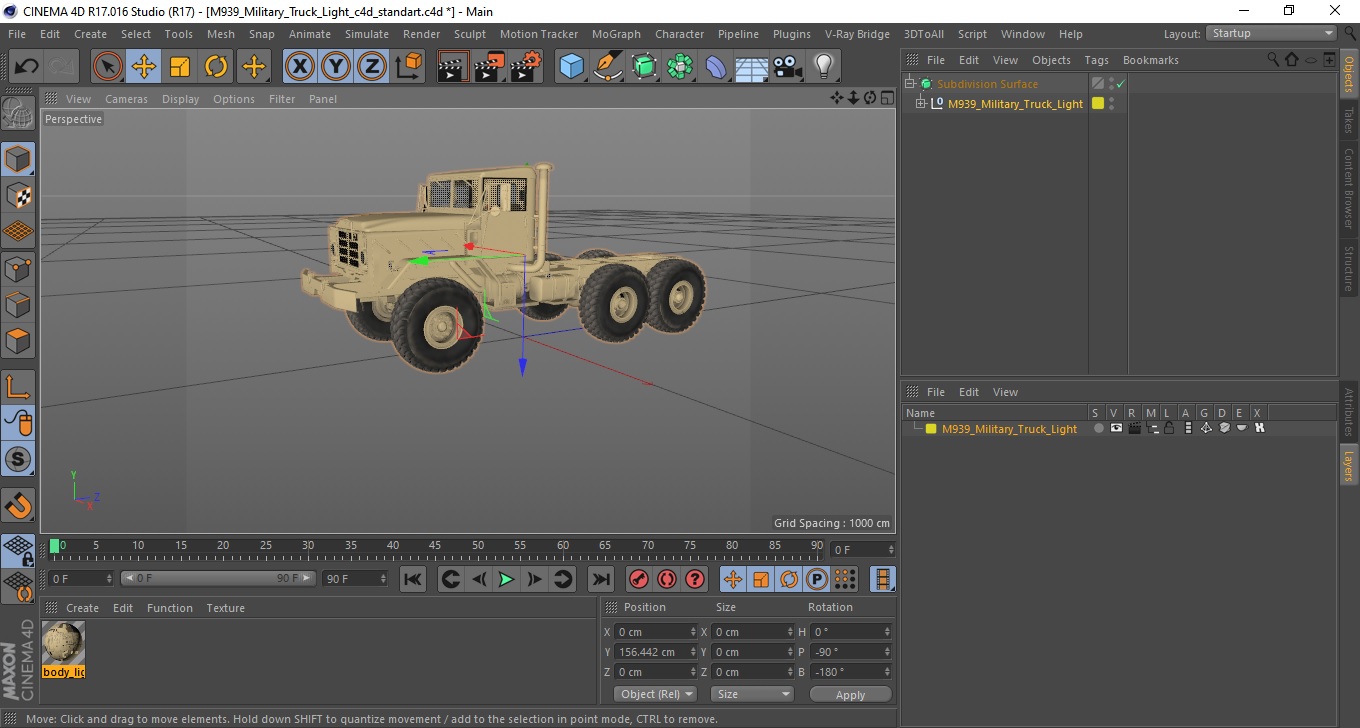Open material manager Texture menu
The width and height of the screenshot is (1360, 728).
coord(226,608)
